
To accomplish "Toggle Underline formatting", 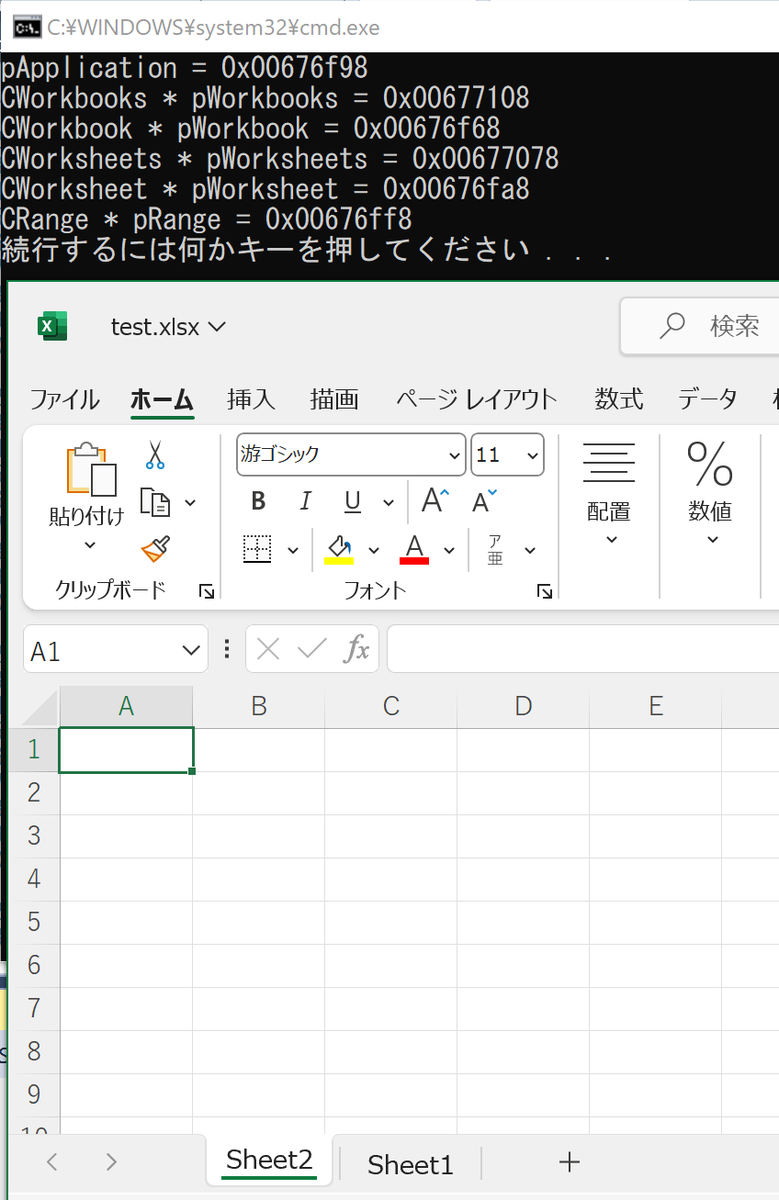I will click(352, 501).
